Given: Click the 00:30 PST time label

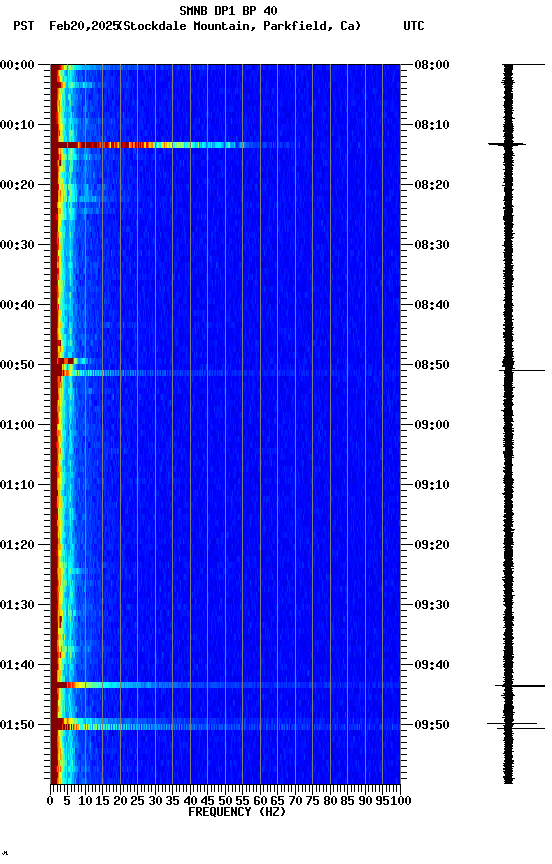Looking at the screenshot, I should pyautogui.click(x=17, y=245).
